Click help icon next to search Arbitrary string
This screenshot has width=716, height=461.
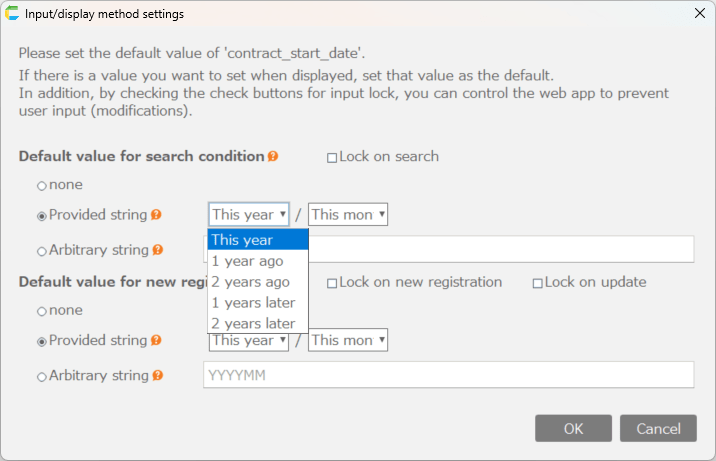pyautogui.click(x=157, y=250)
